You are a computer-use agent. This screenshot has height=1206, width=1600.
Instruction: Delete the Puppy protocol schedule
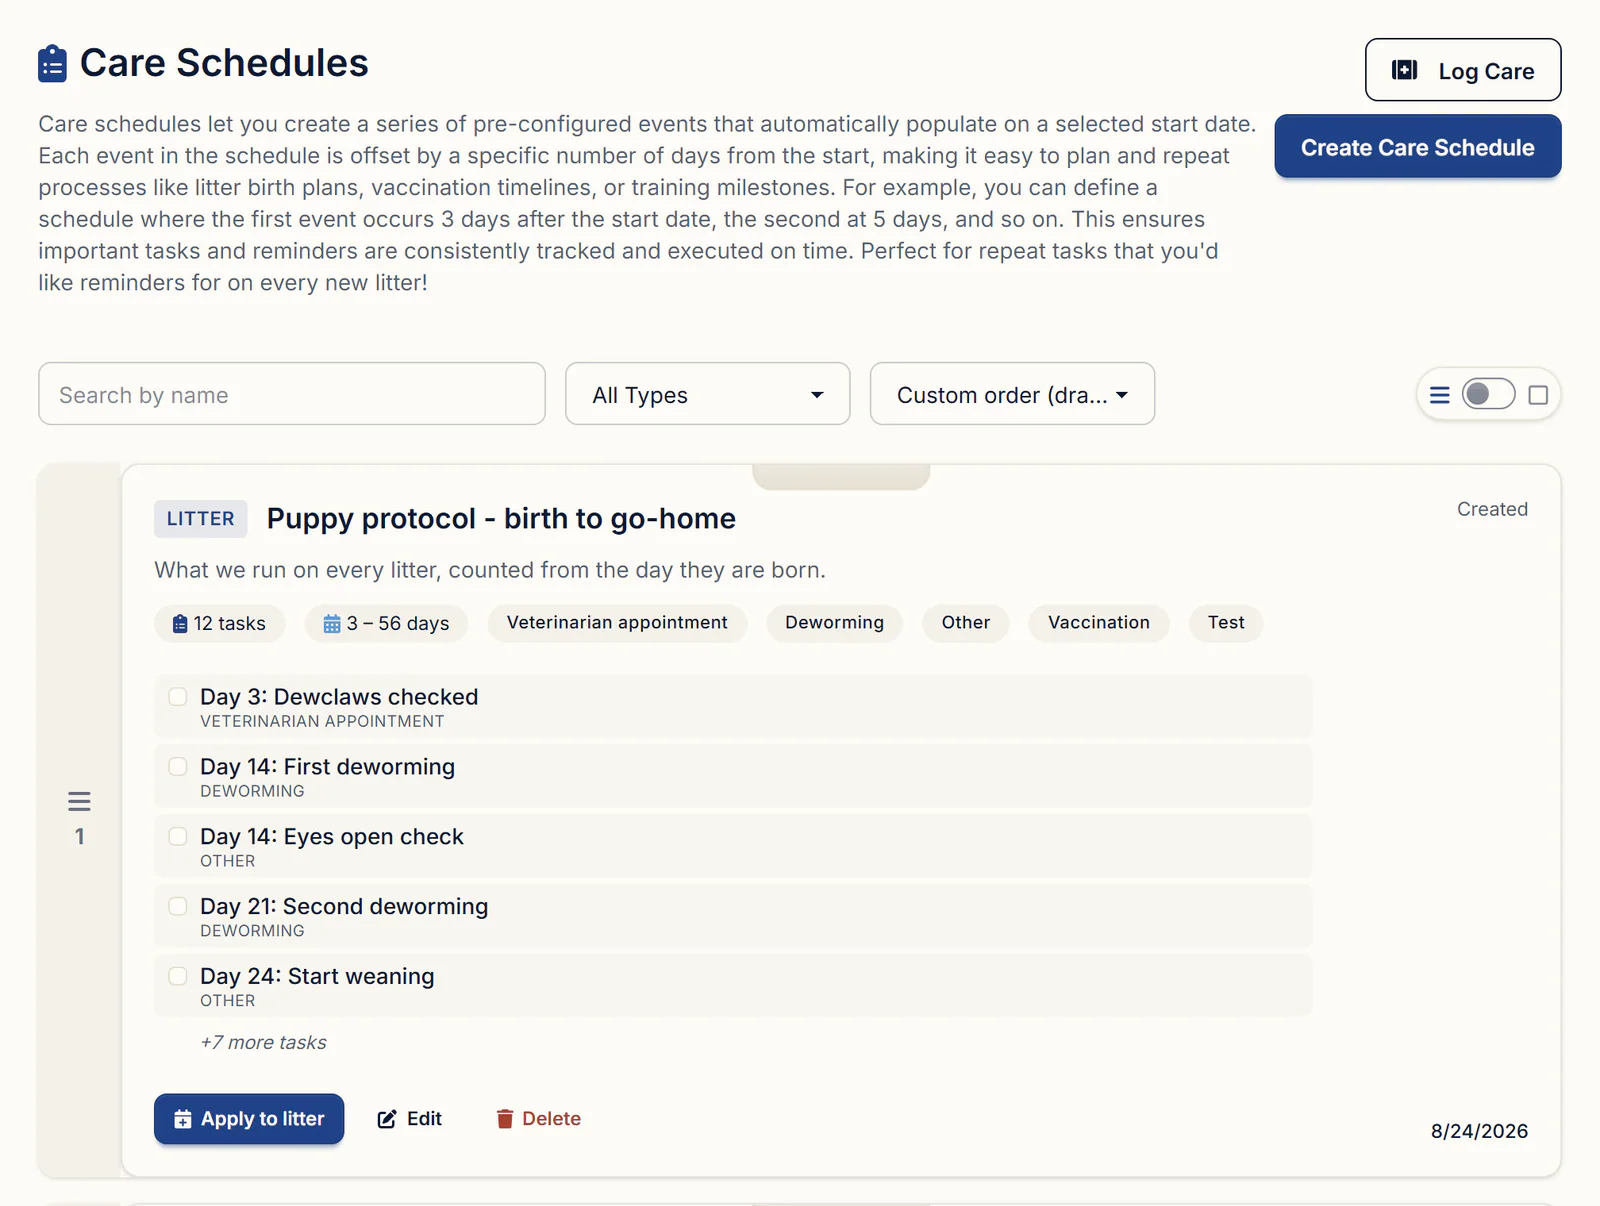tap(538, 1119)
